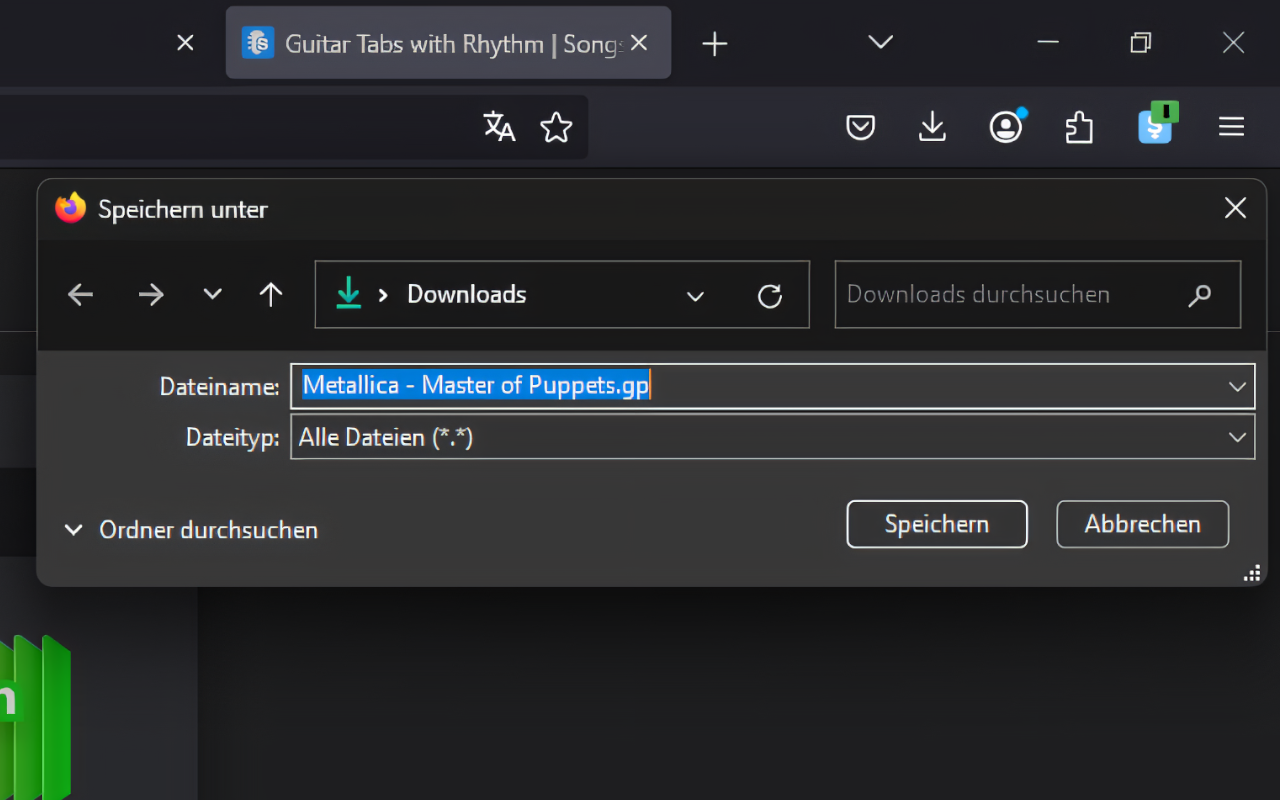The width and height of the screenshot is (1280, 800).
Task: Go back in the save dialog
Action: point(80,294)
